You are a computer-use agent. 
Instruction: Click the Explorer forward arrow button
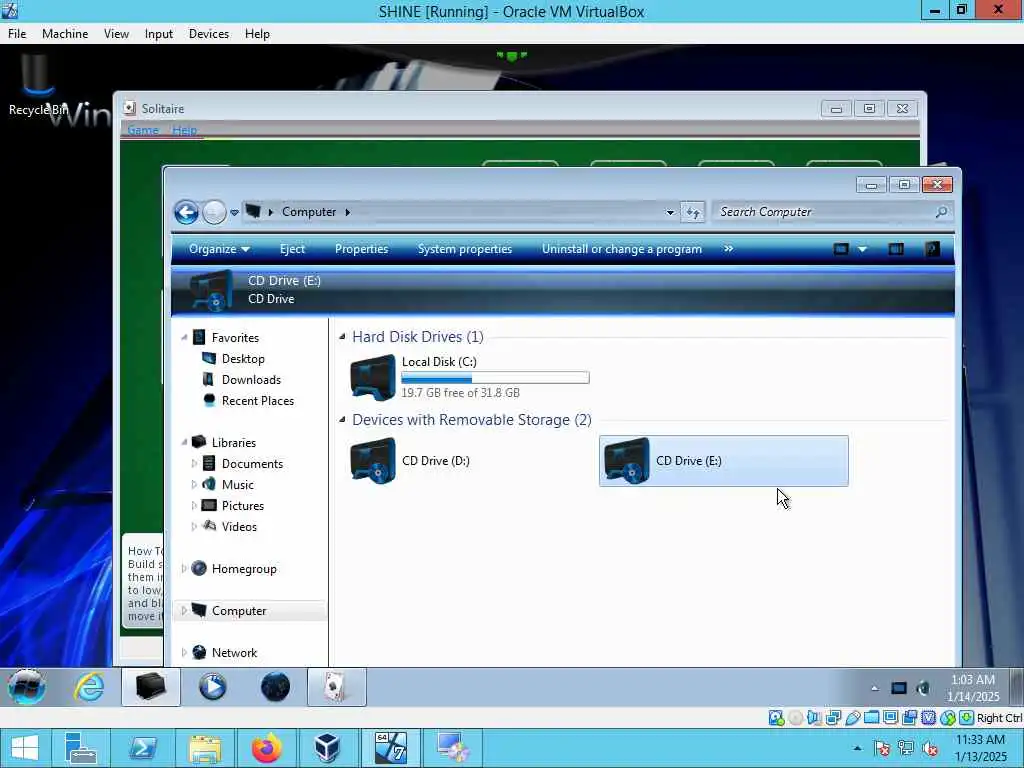[214, 212]
